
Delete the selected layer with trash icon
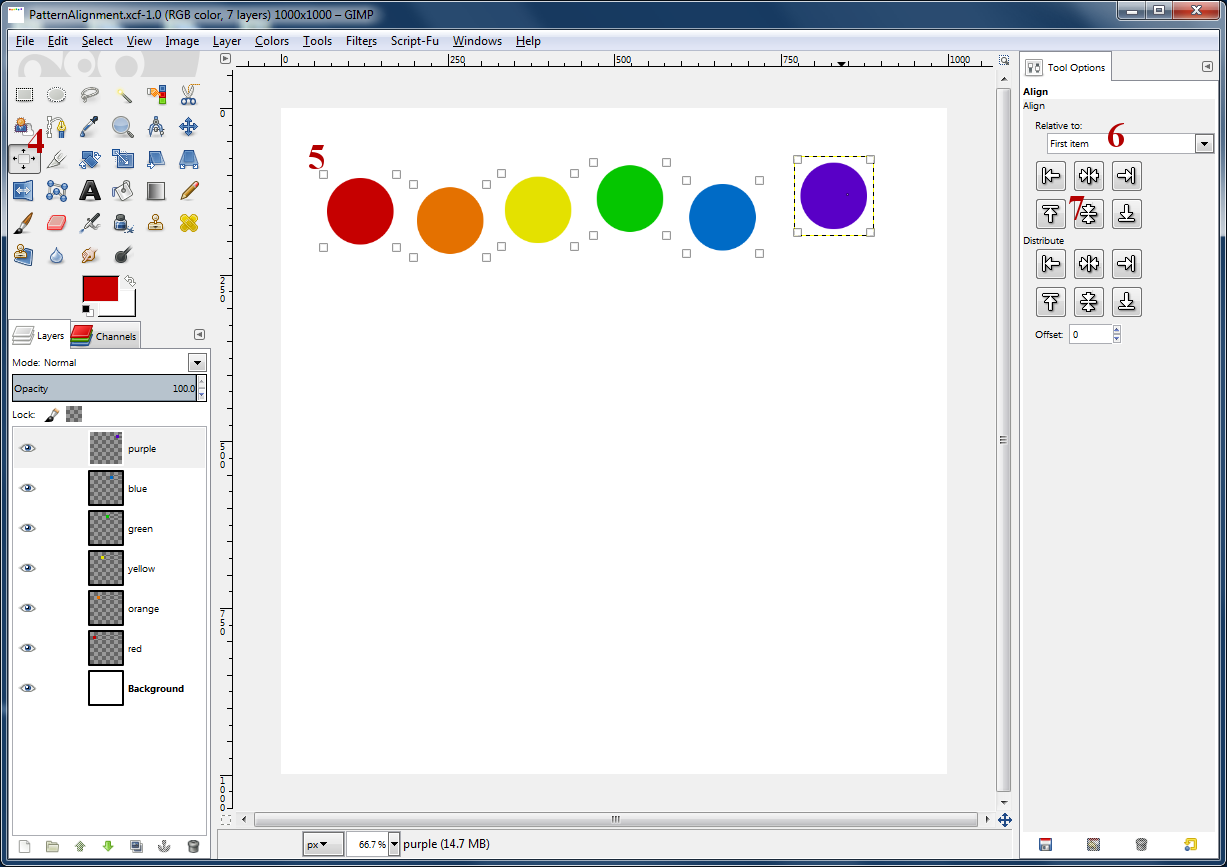coord(193,846)
